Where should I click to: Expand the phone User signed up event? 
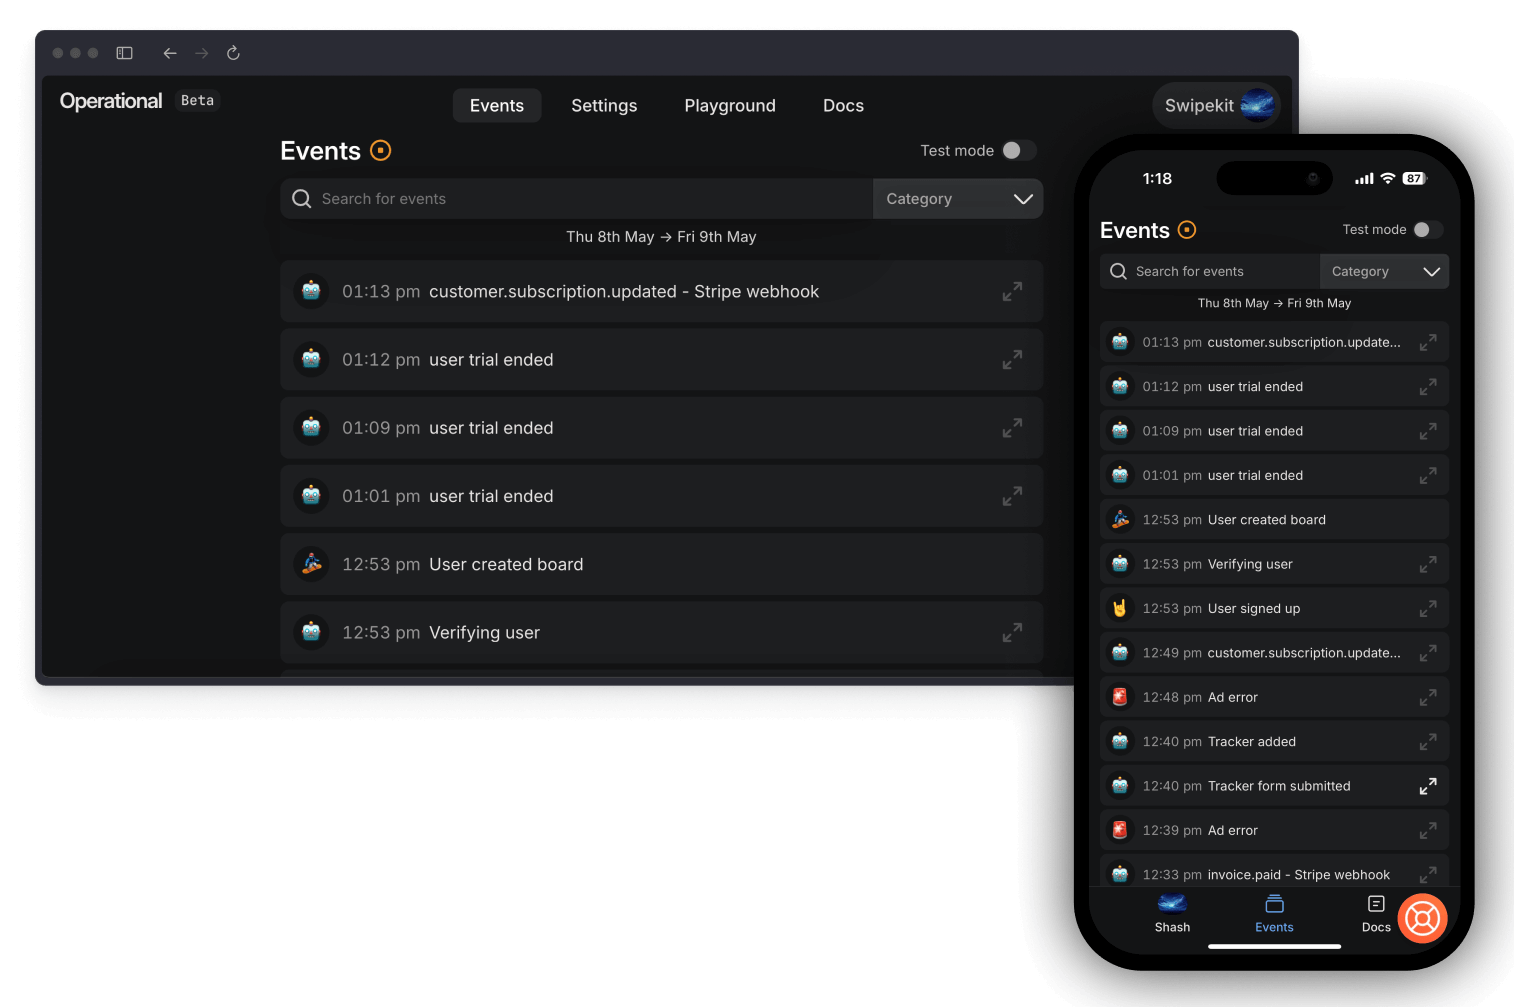(x=1428, y=608)
